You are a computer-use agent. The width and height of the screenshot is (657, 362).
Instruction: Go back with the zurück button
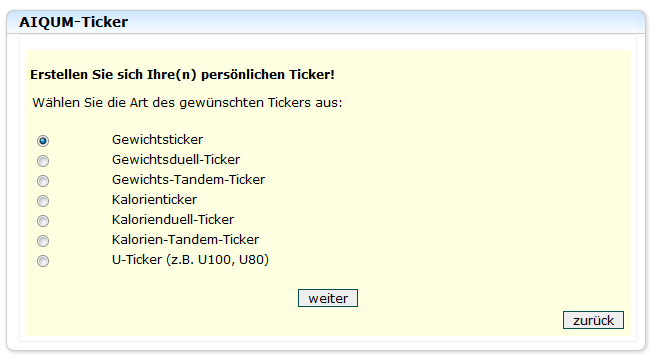point(593,320)
